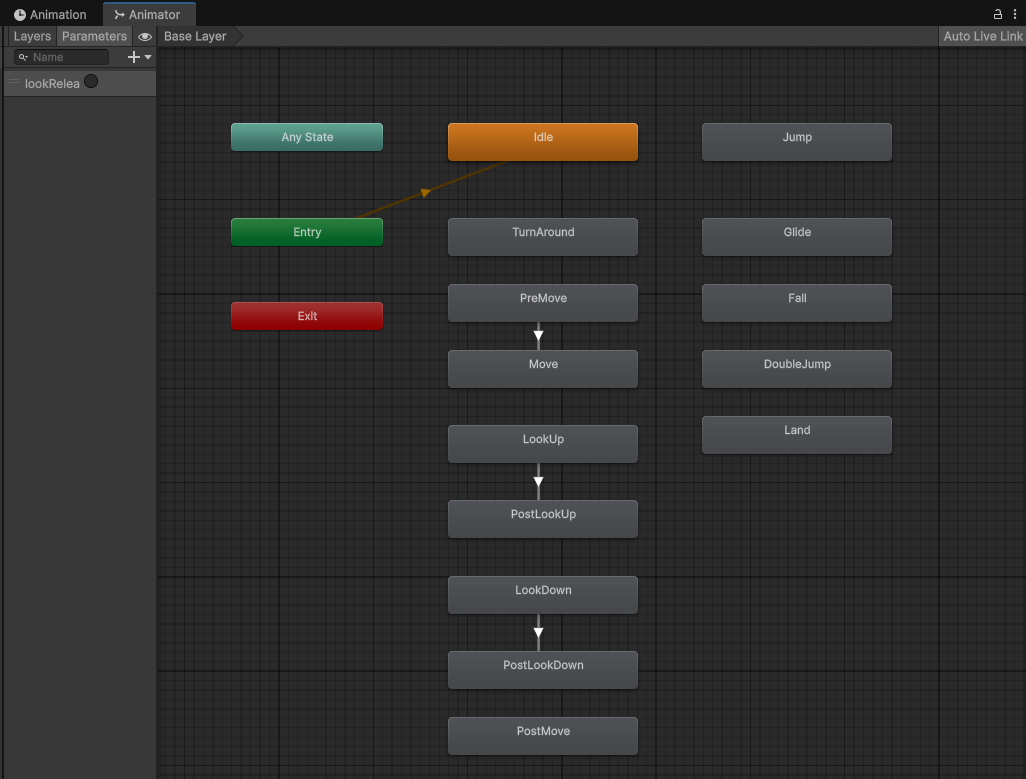Screen dimensions: 1026x779
Task: Select the PreMove to Move transition arrow
Action: [x=538, y=336]
